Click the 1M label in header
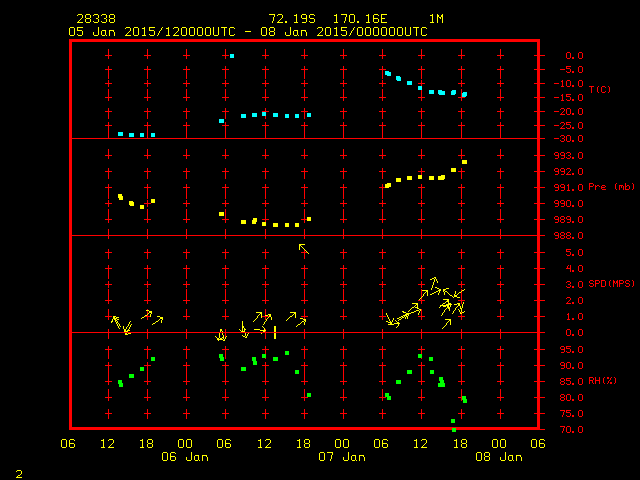The height and width of the screenshot is (480, 640). [436, 19]
